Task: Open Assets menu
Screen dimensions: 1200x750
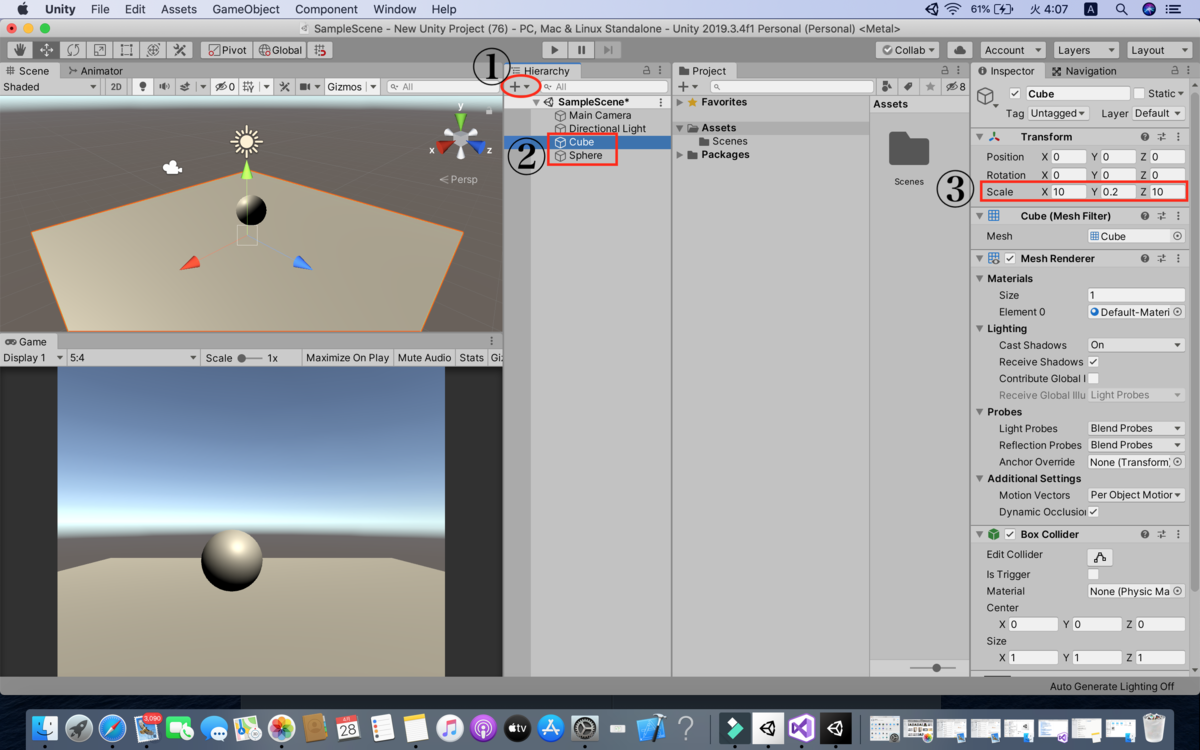Action: [179, 9]
